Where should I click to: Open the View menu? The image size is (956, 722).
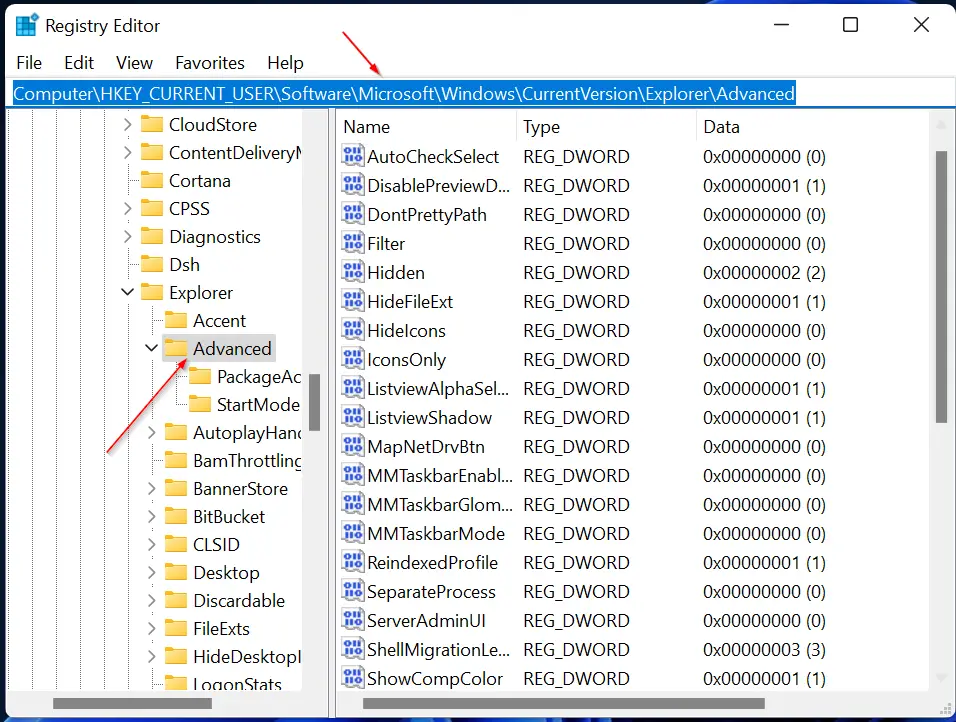coord(134,63)
